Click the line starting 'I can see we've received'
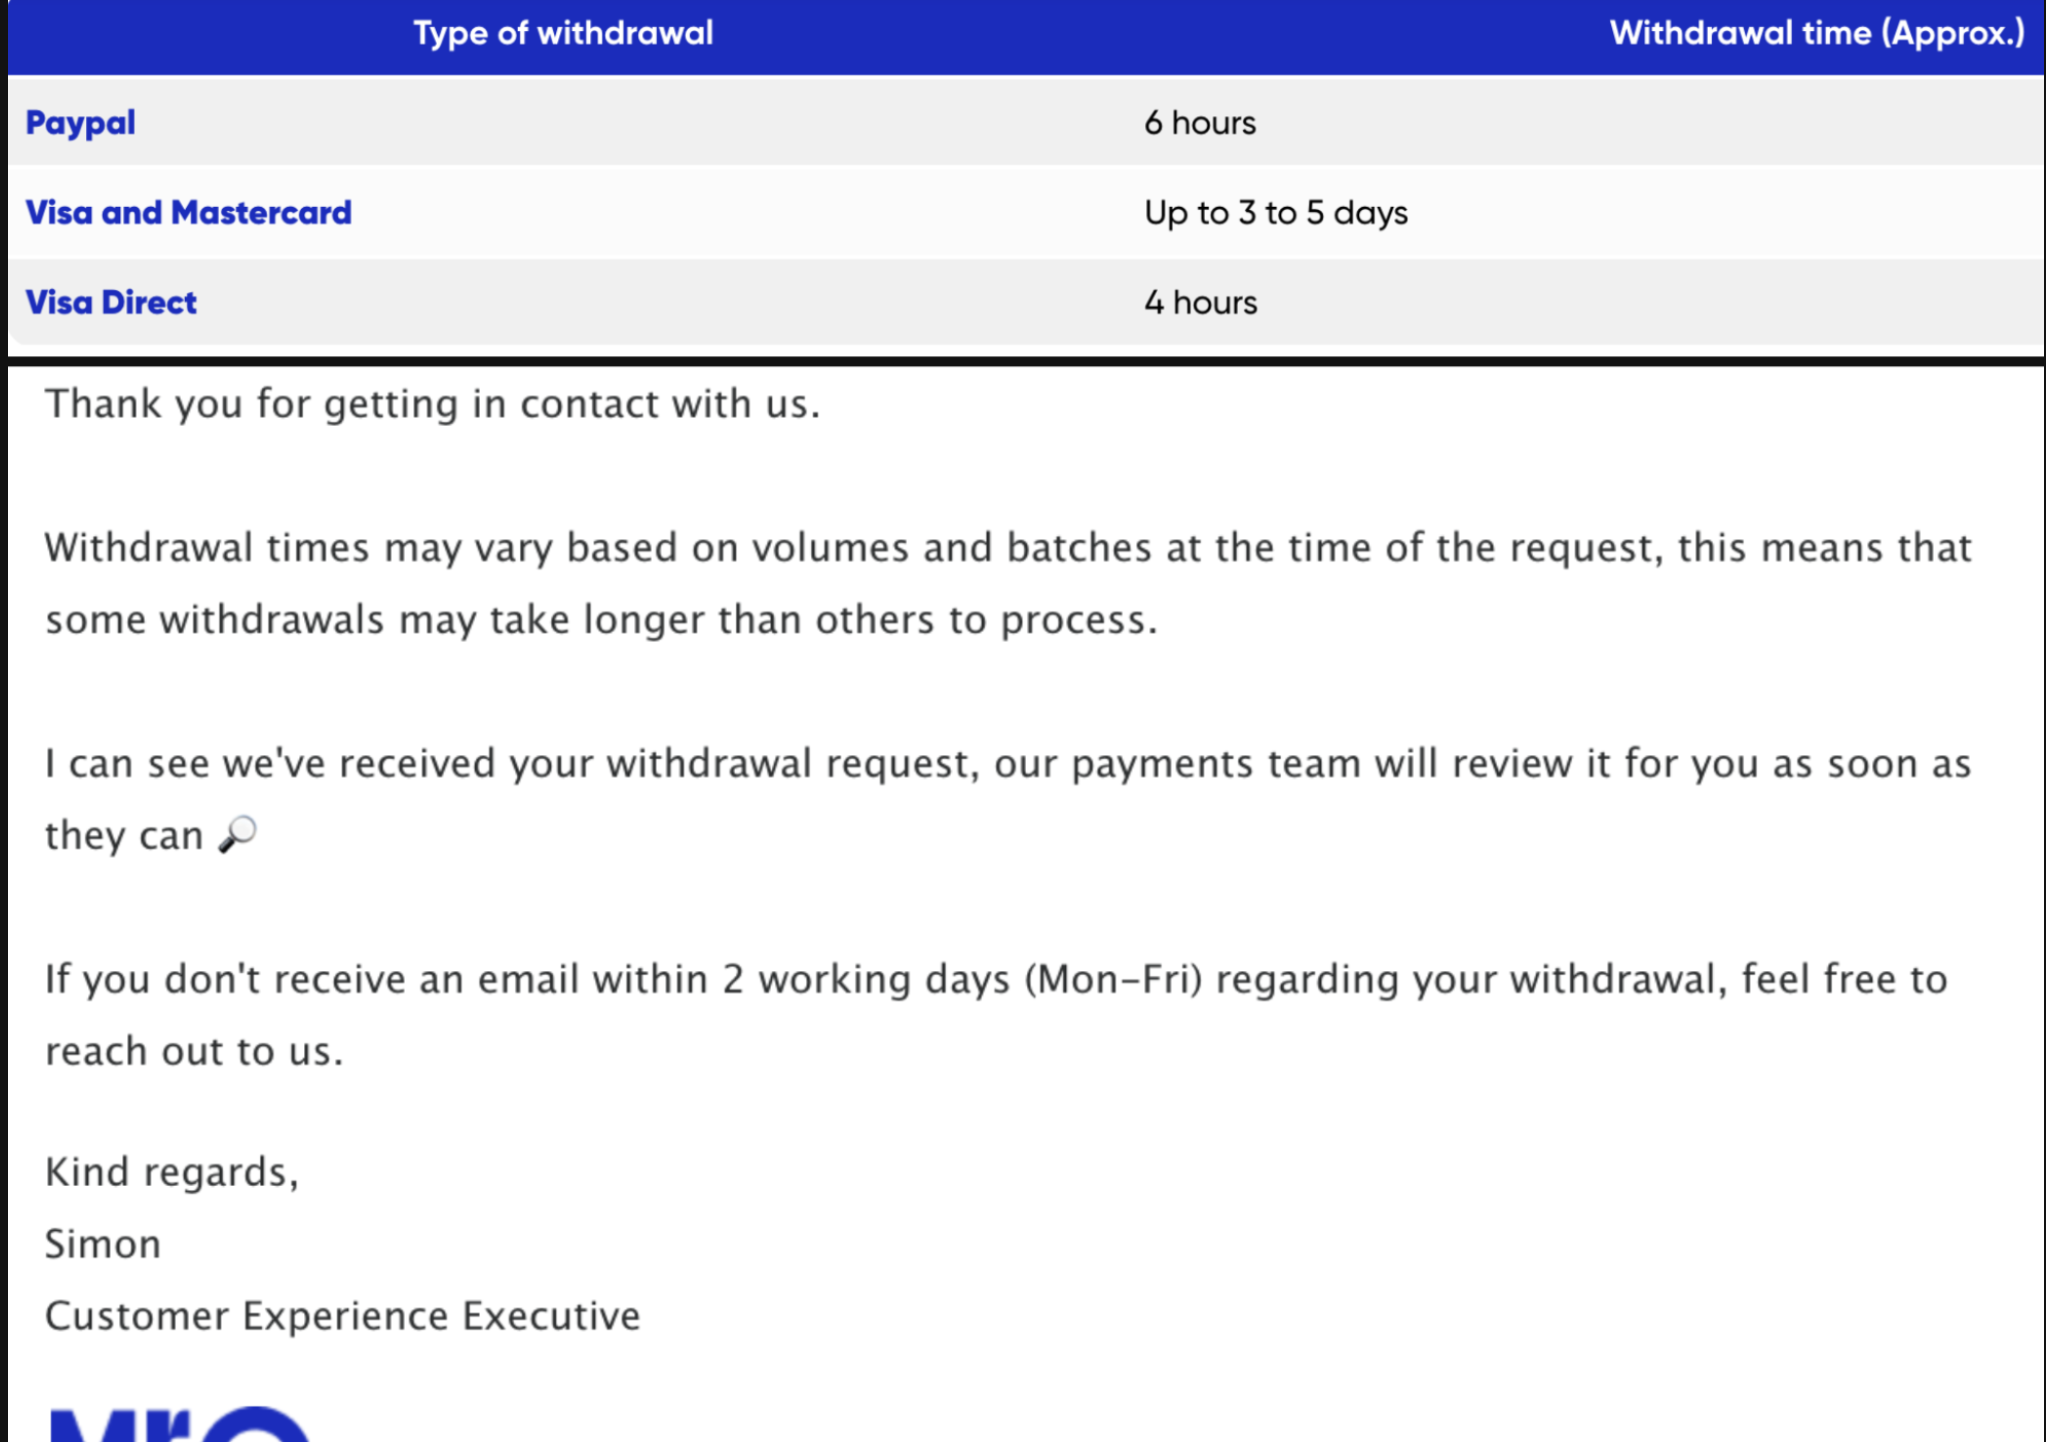2046x1442 pixels. point(1008,764)
